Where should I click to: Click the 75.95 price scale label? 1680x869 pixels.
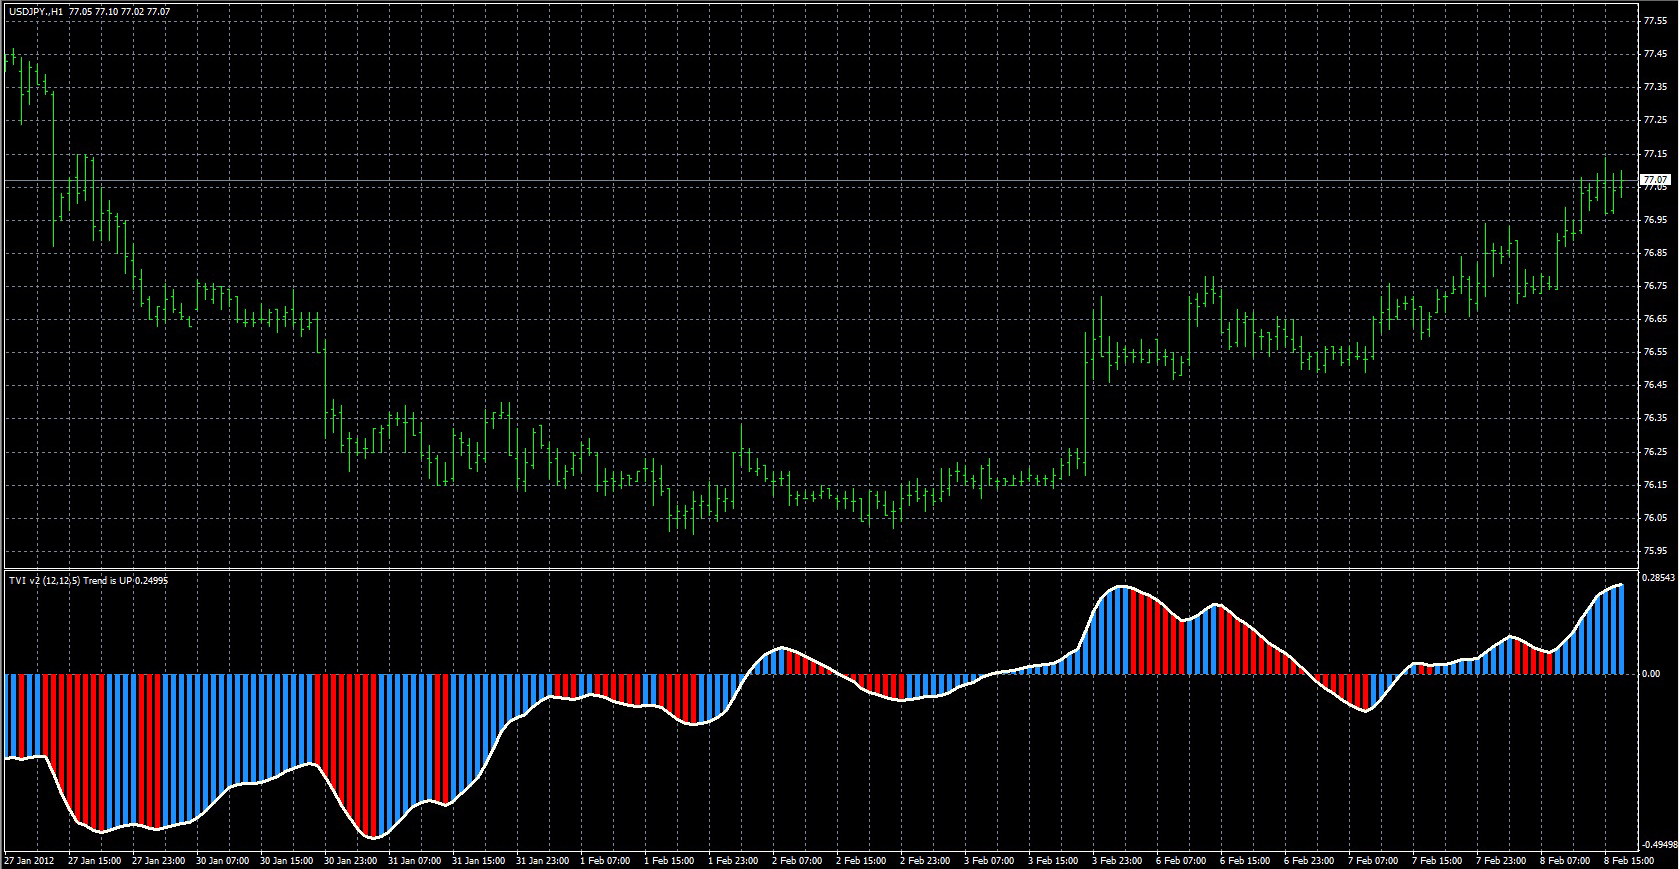[1654, 551]
